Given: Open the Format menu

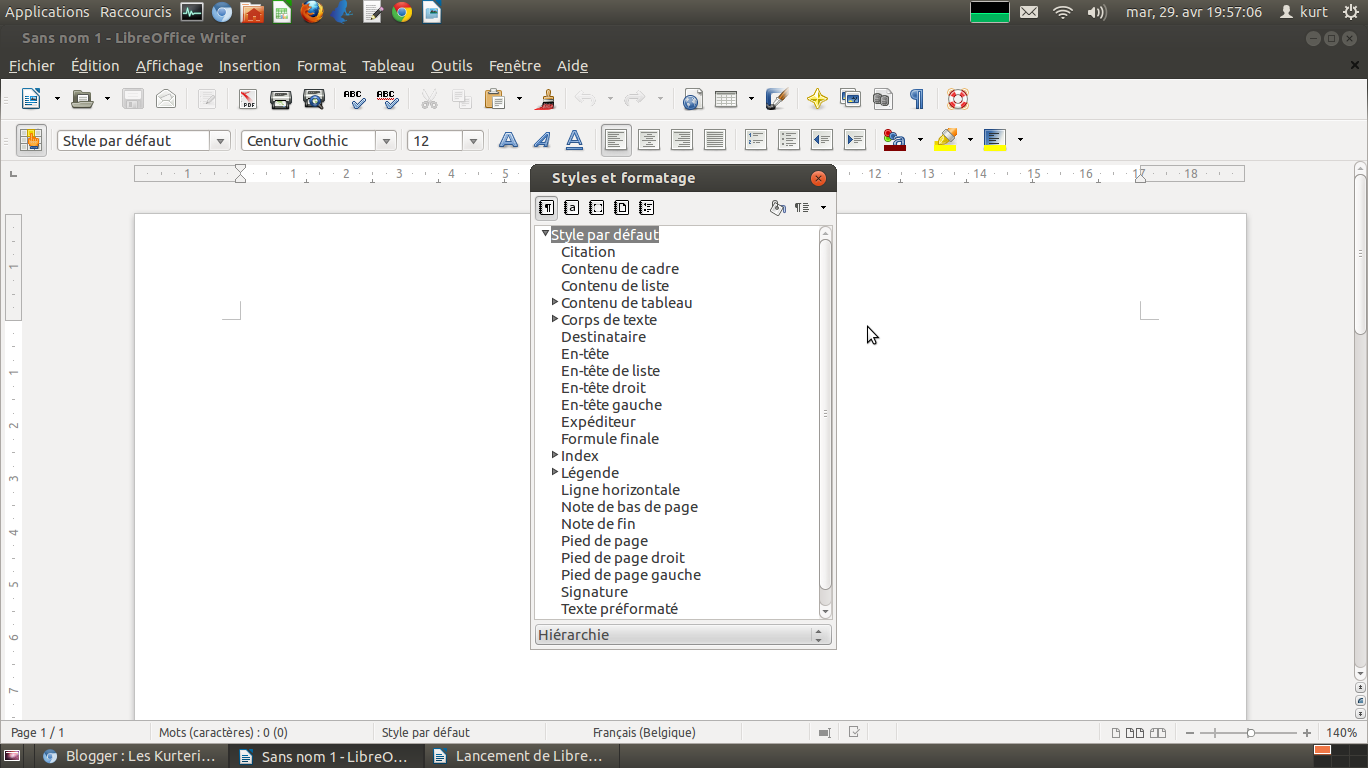Looking at the screenshot, I should pyautogui.click(x=321, y=65).
